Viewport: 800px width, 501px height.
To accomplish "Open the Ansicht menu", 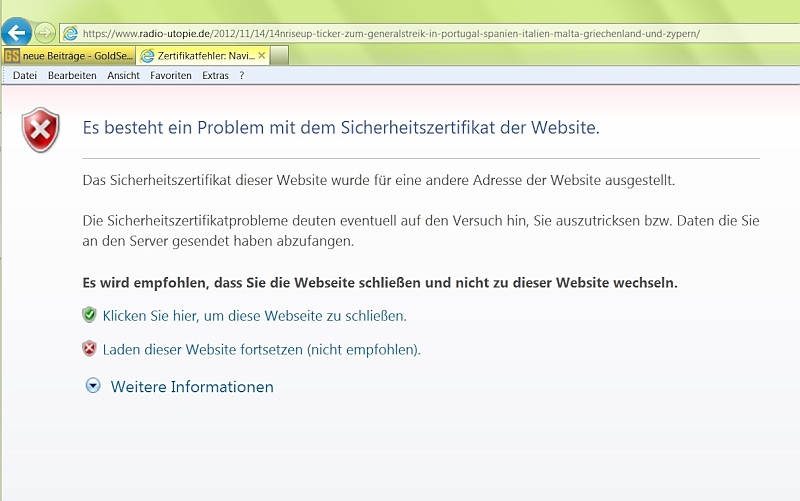I will (123, 76).
